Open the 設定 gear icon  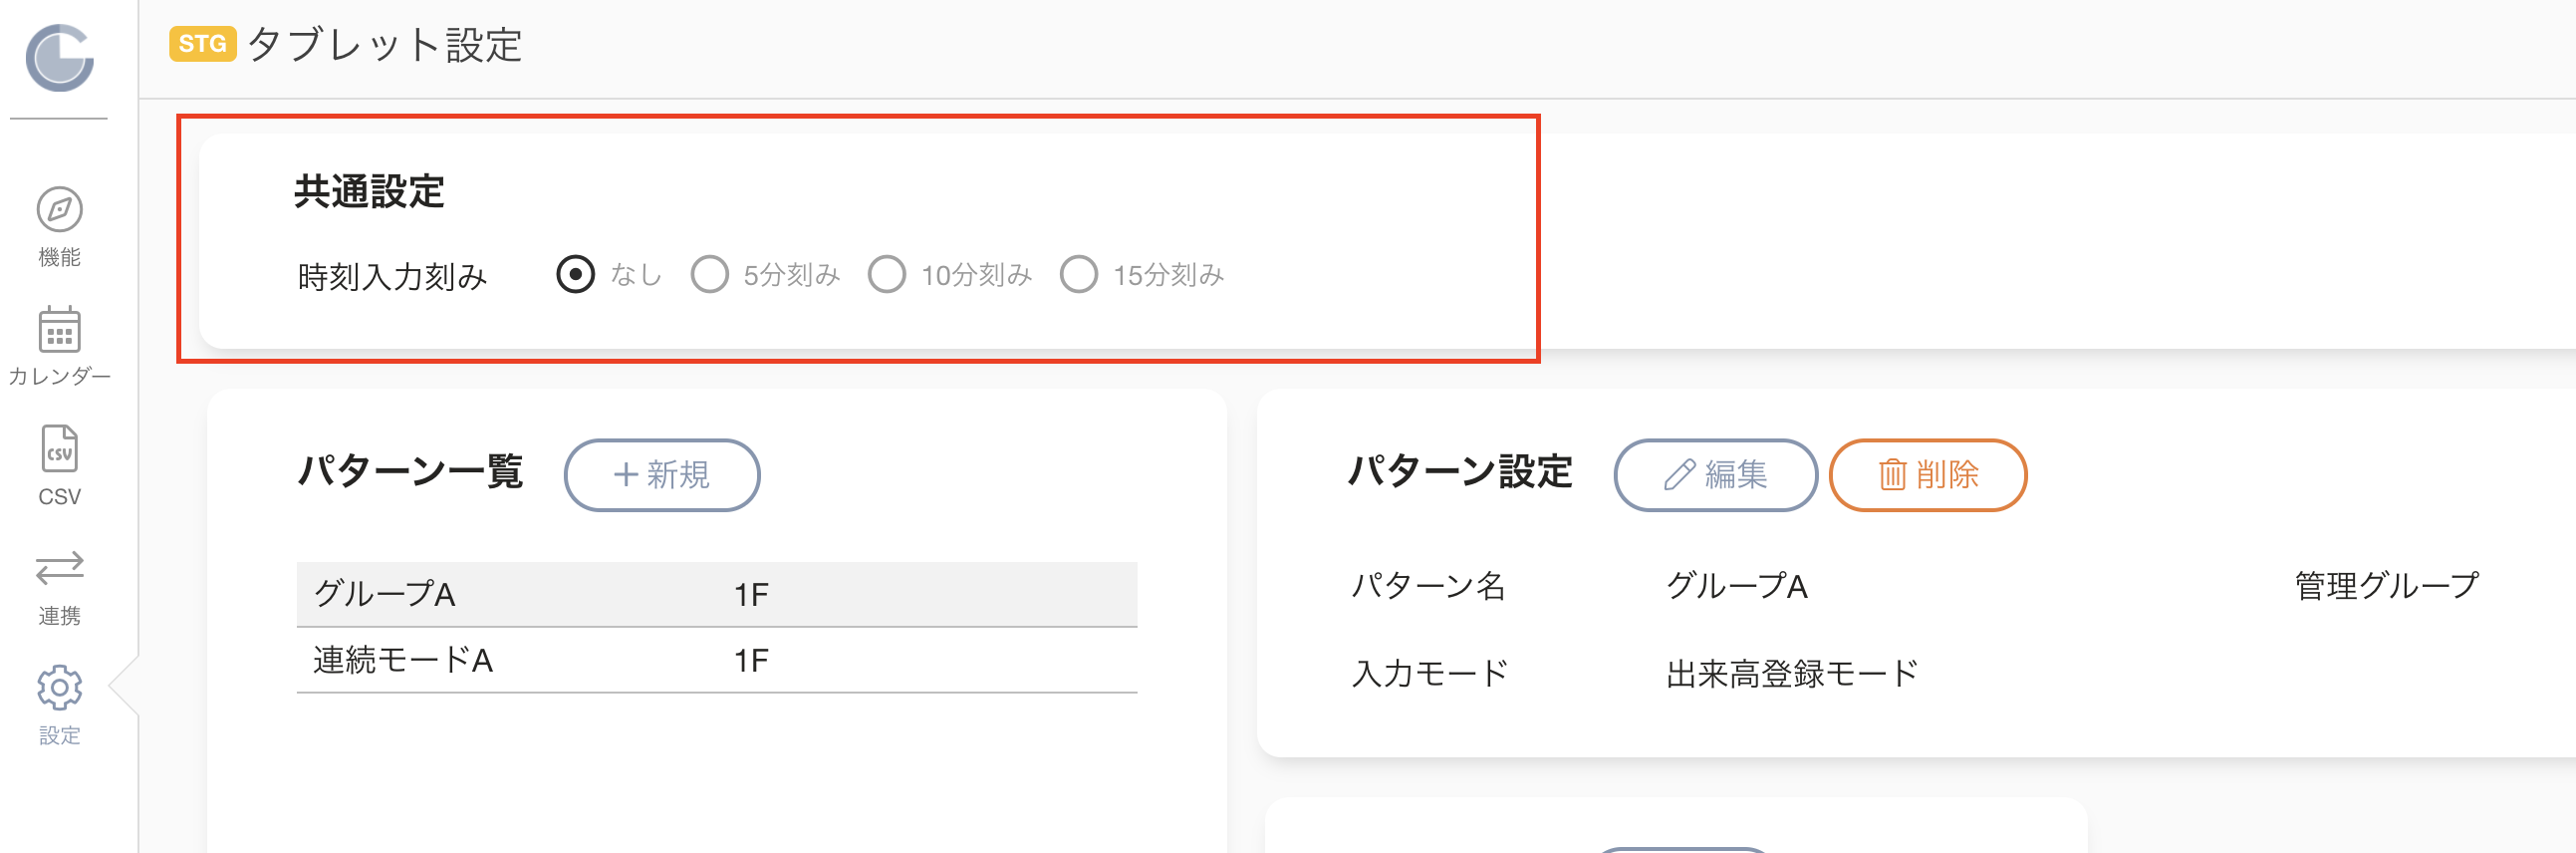click(59, 687)
